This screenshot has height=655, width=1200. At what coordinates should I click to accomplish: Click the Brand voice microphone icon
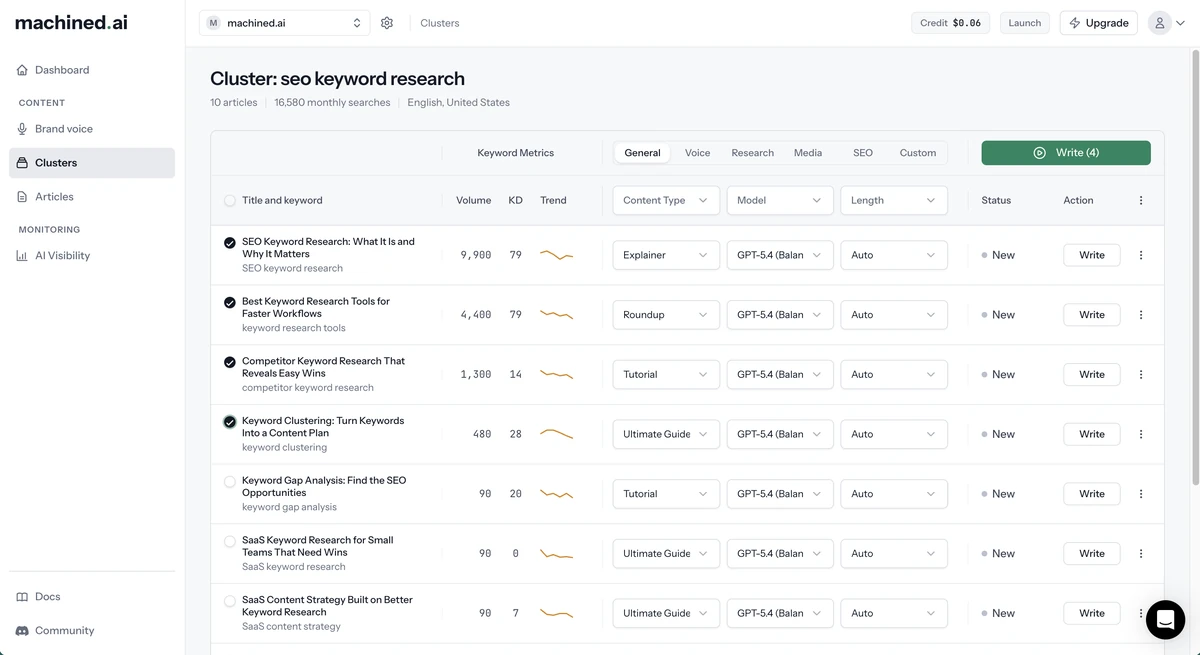(23, 129)
